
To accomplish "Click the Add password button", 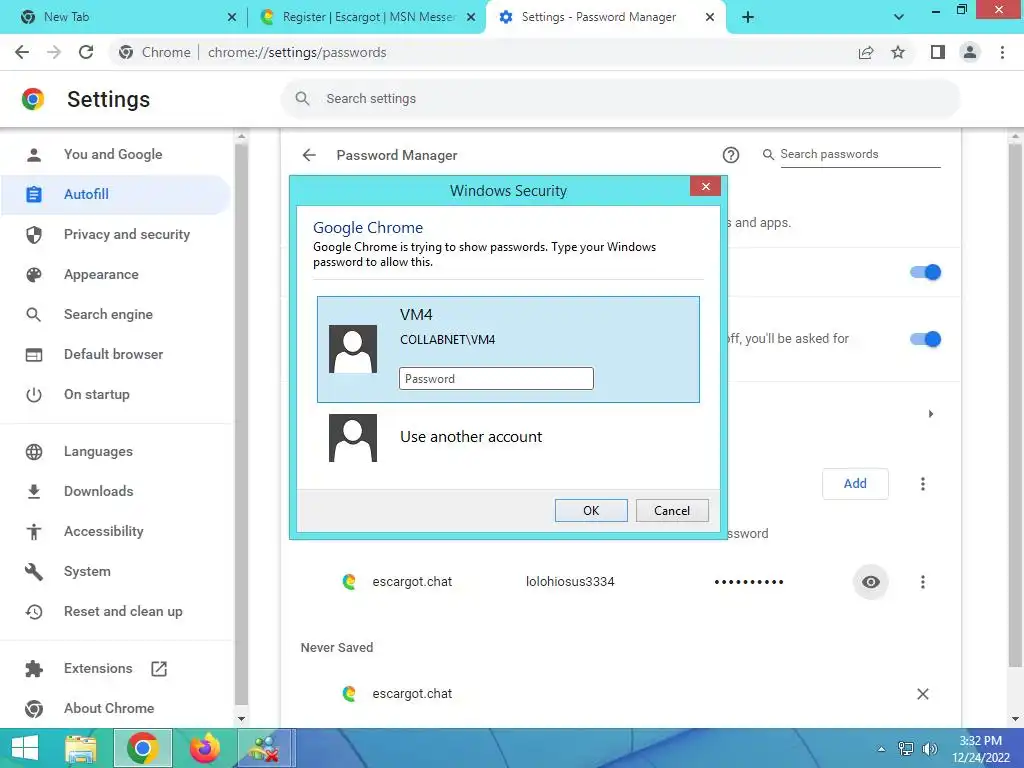I will [x=855, y=484].
